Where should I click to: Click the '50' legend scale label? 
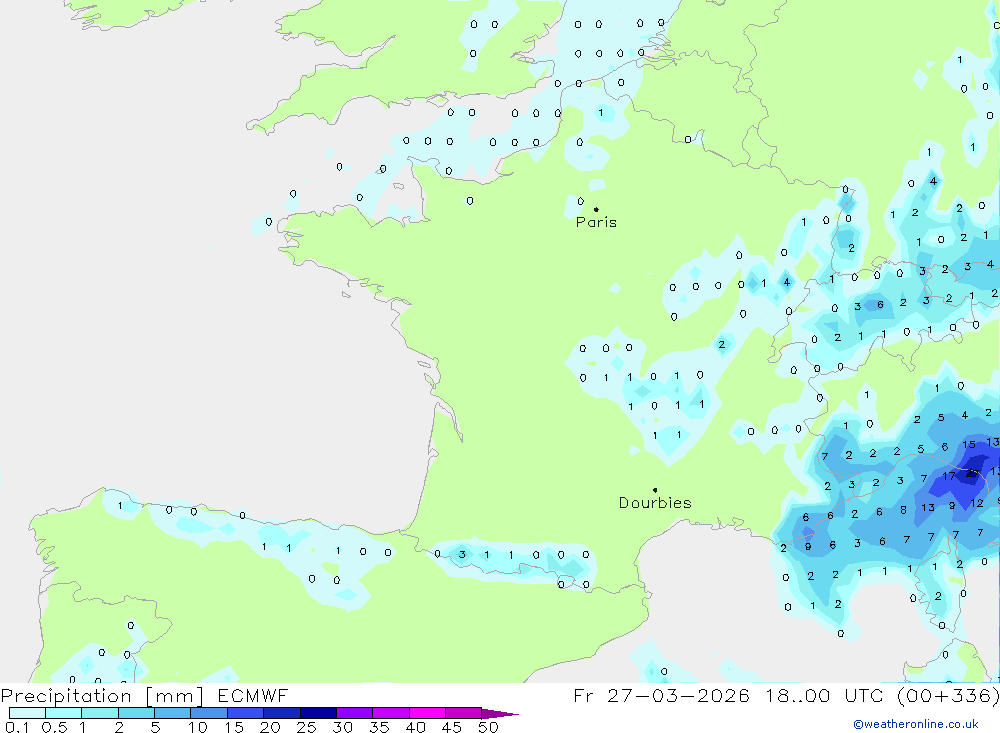(489, 727)
